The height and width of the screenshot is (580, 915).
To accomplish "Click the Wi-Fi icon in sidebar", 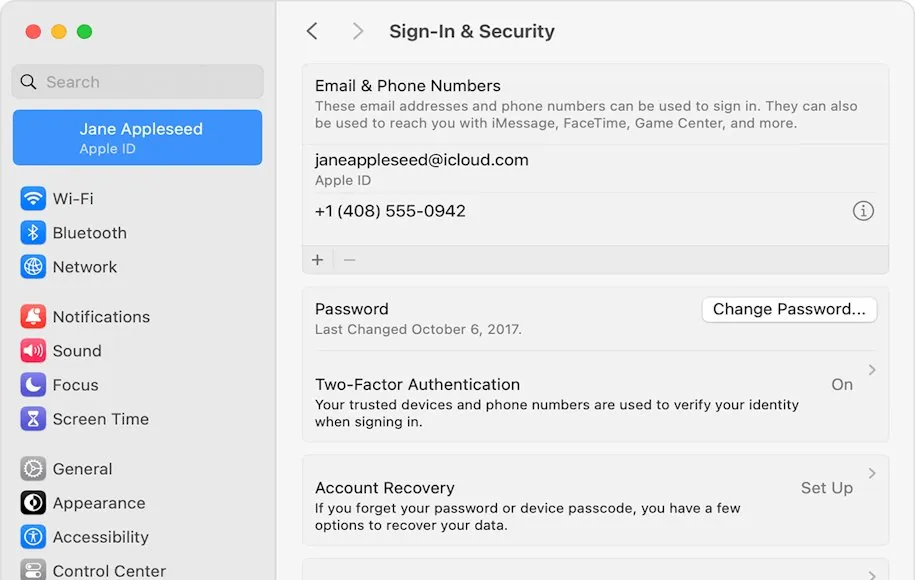I will click(x=34, y=199).
